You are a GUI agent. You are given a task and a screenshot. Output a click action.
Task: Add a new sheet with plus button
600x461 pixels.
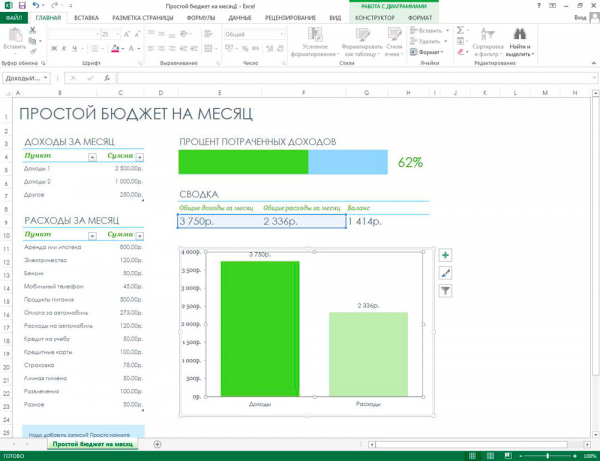[157, 444]
